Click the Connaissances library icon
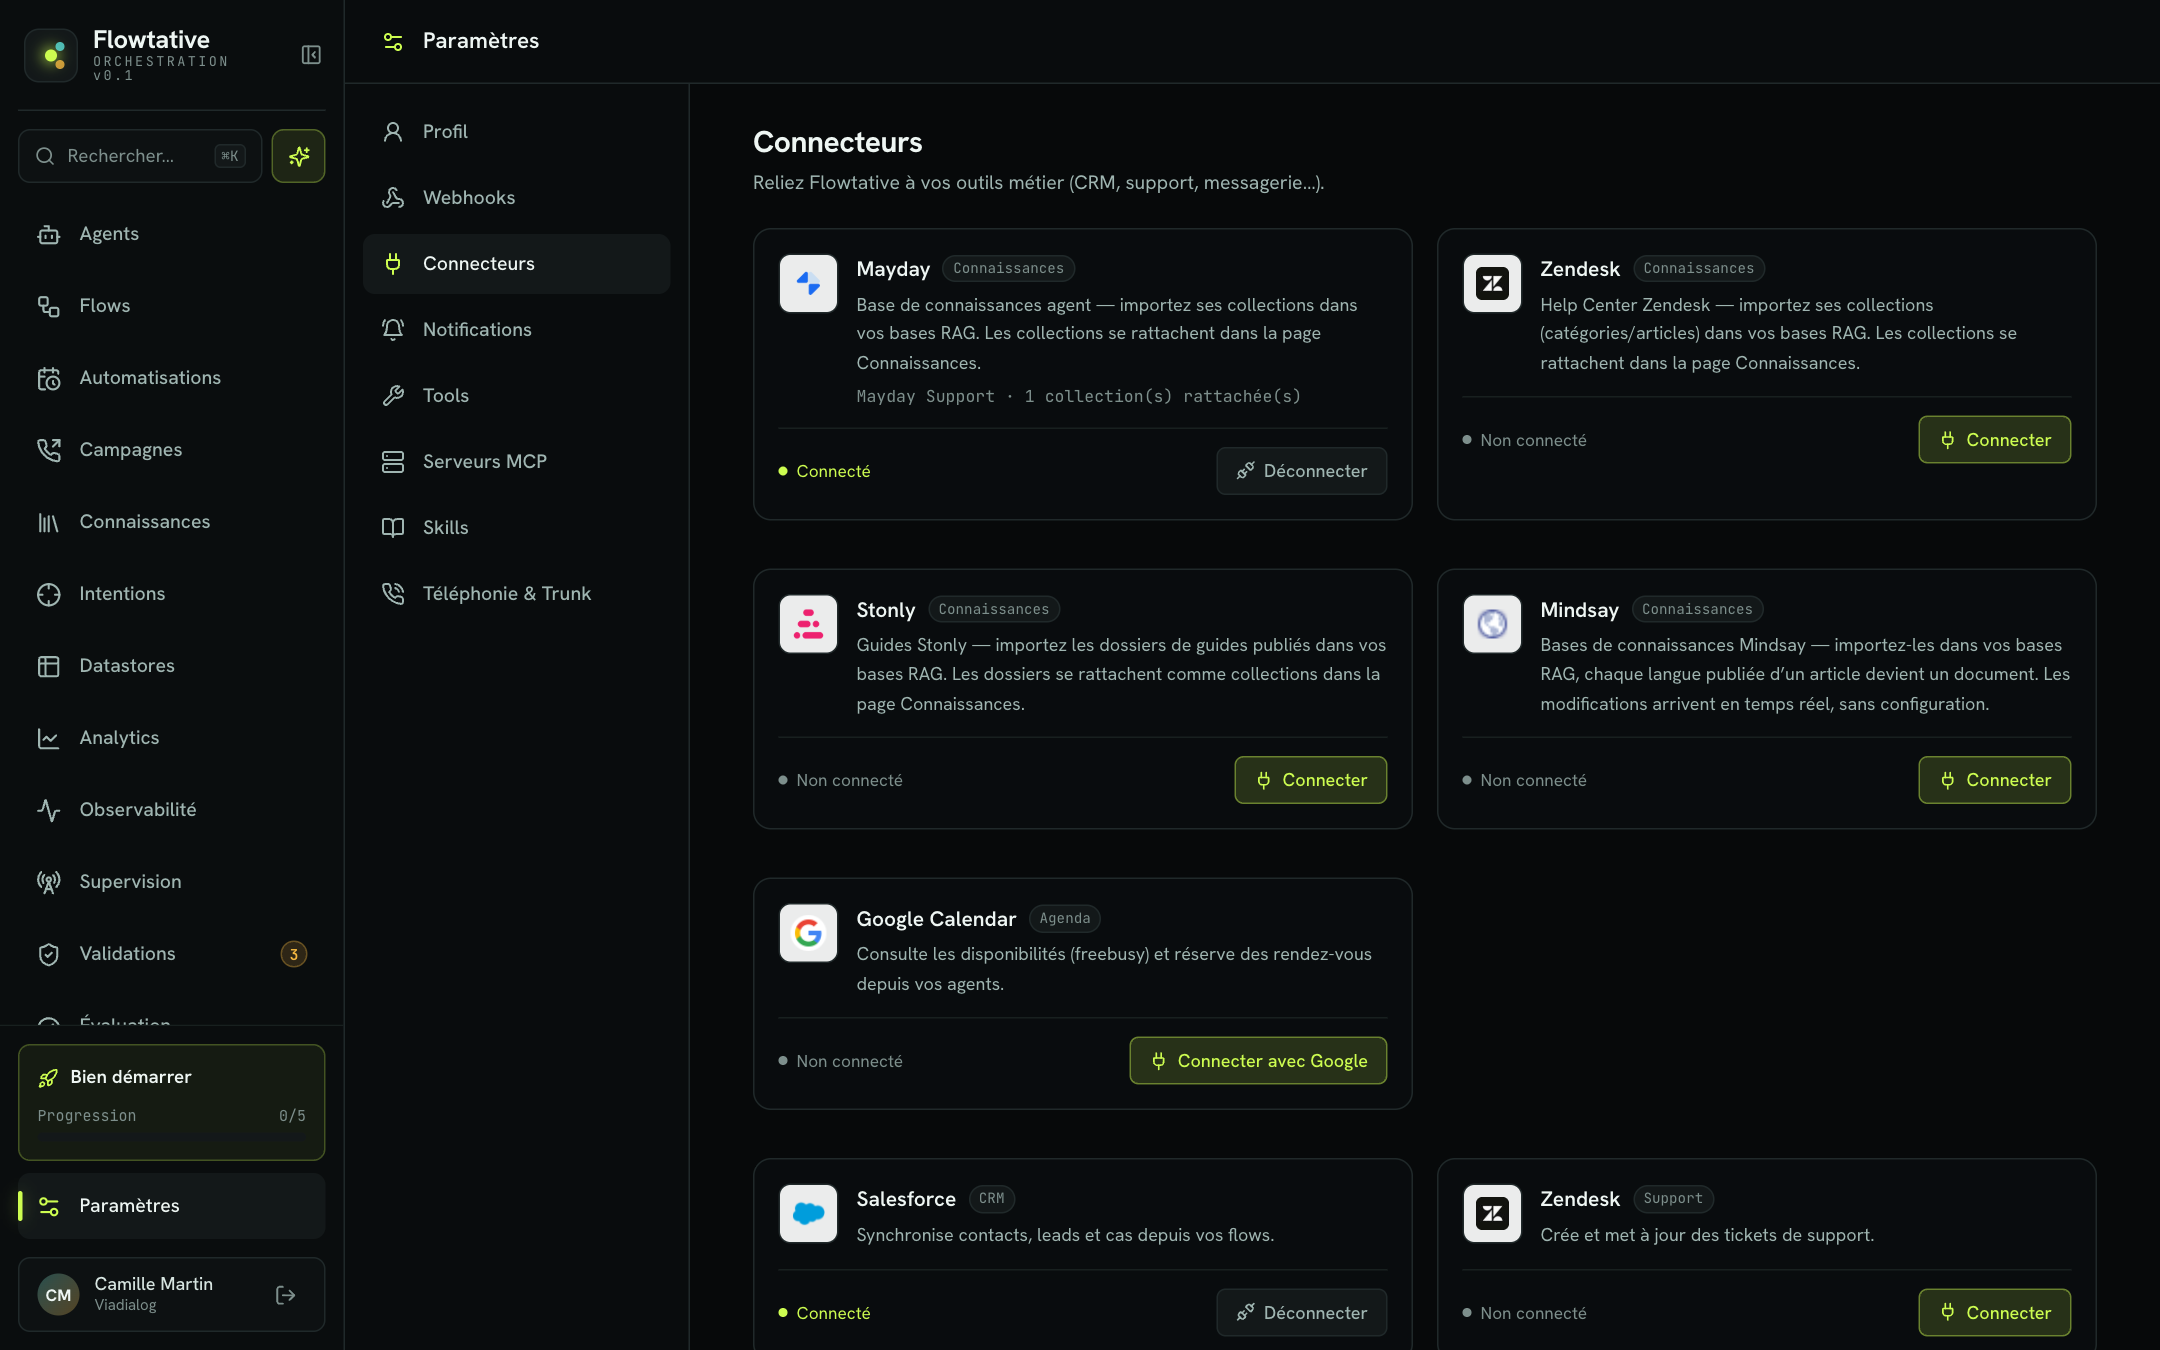 pos(49,522)
